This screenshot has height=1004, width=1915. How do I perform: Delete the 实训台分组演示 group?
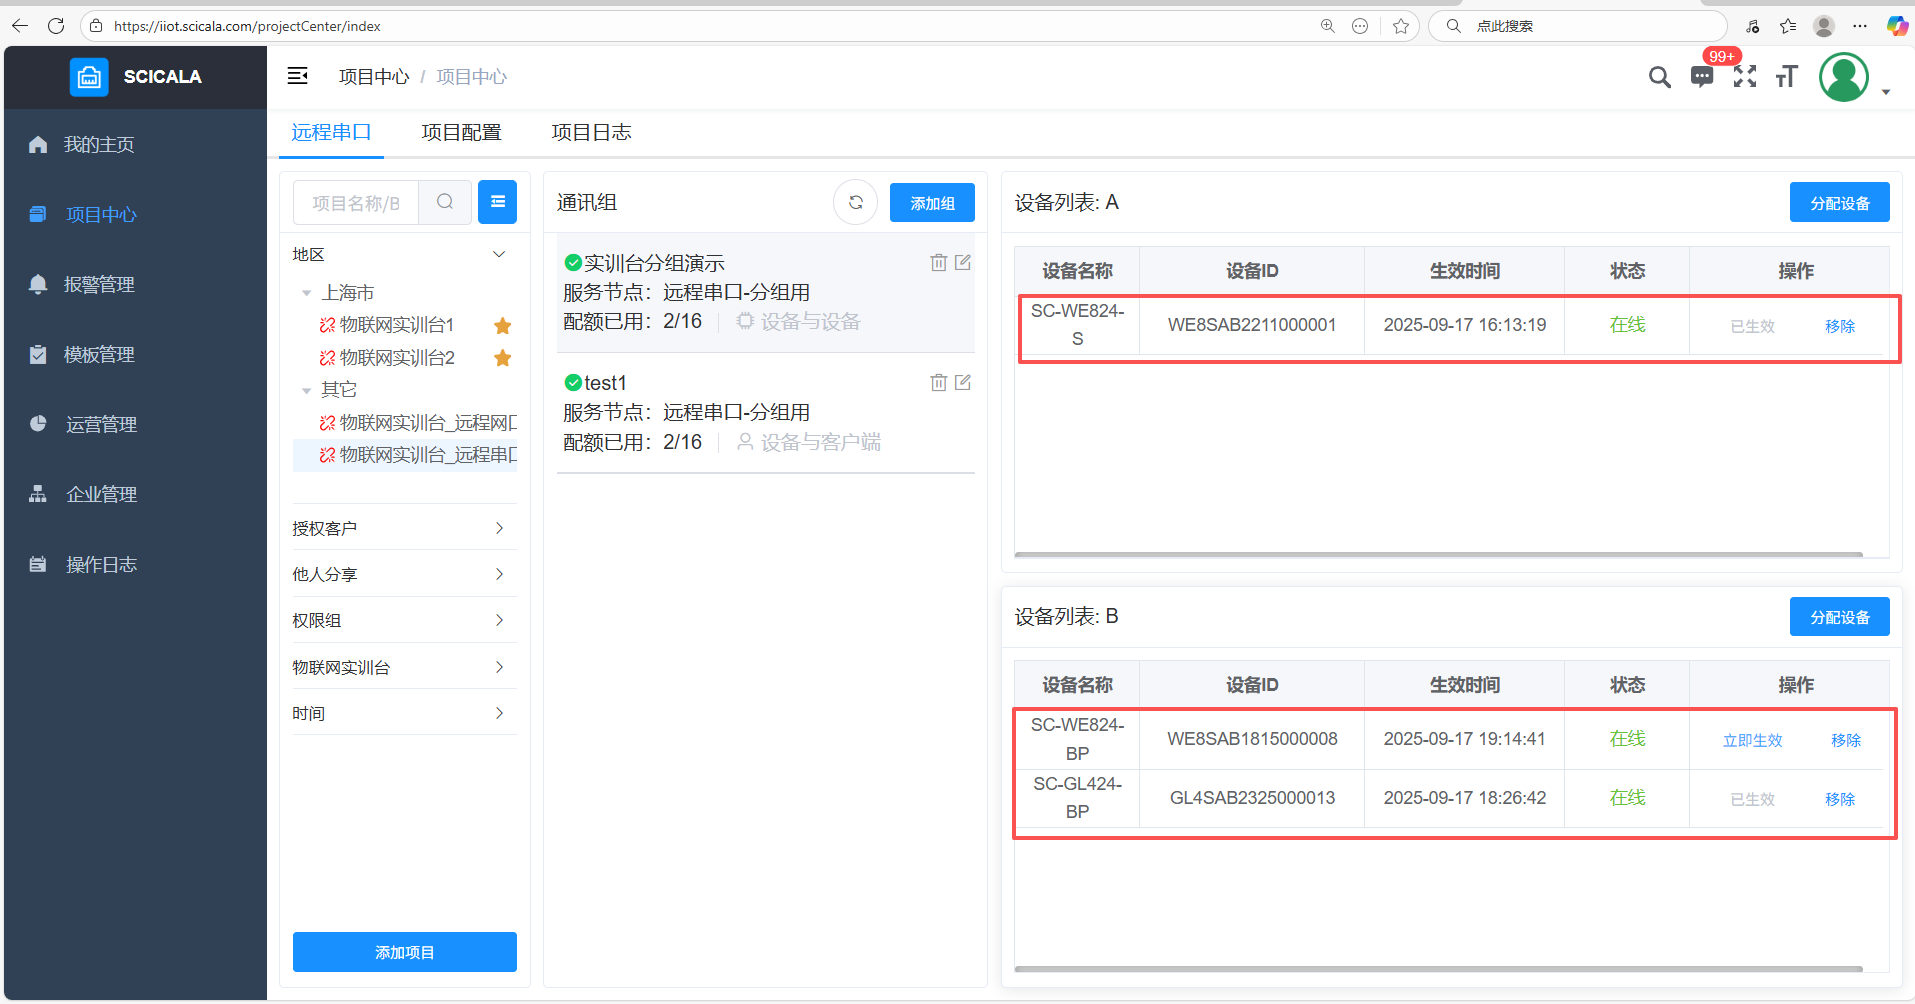click(x=938, y=263)
